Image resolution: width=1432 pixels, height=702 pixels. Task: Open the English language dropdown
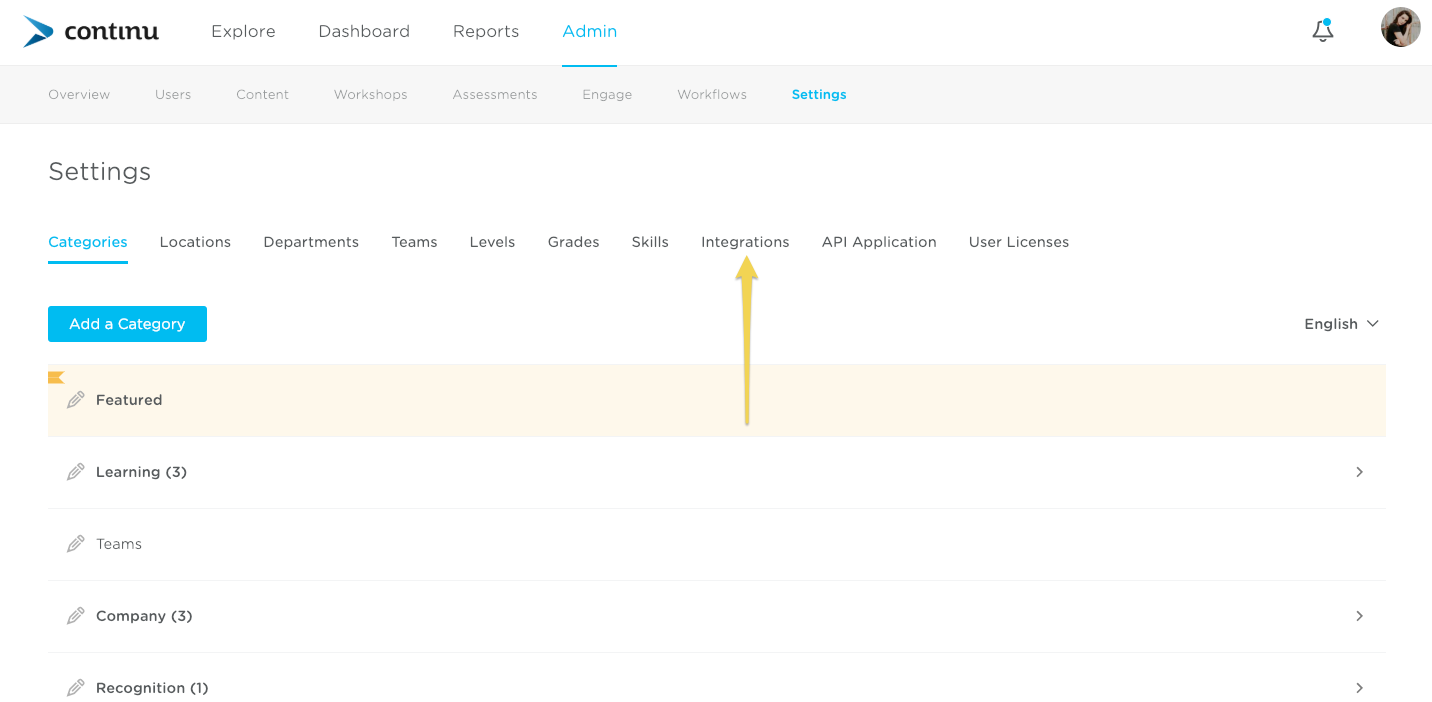(1341, 324)
